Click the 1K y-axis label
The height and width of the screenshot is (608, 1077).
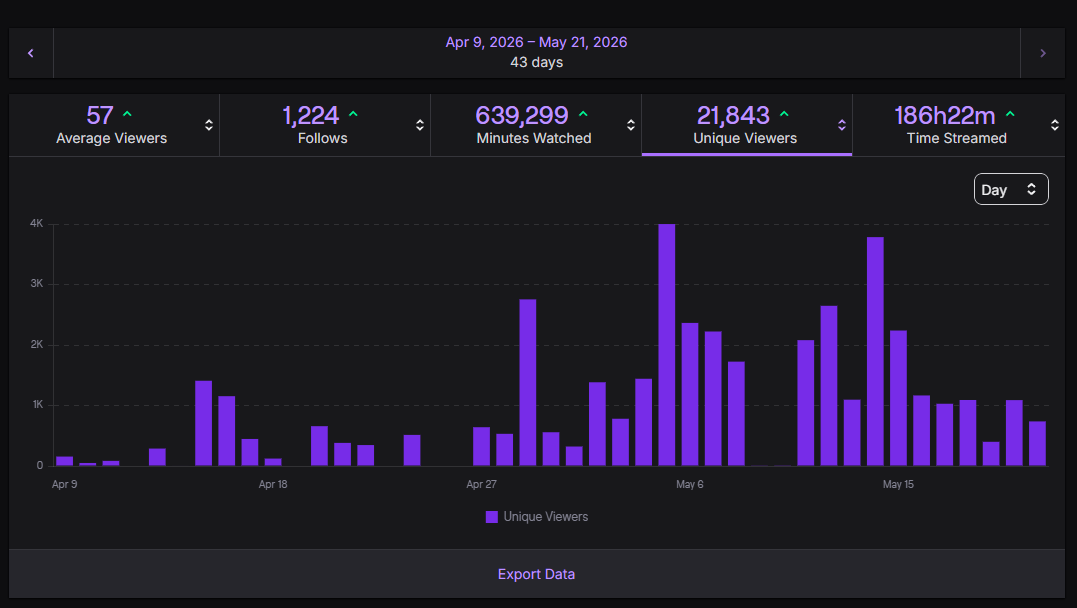click(37, 405)
